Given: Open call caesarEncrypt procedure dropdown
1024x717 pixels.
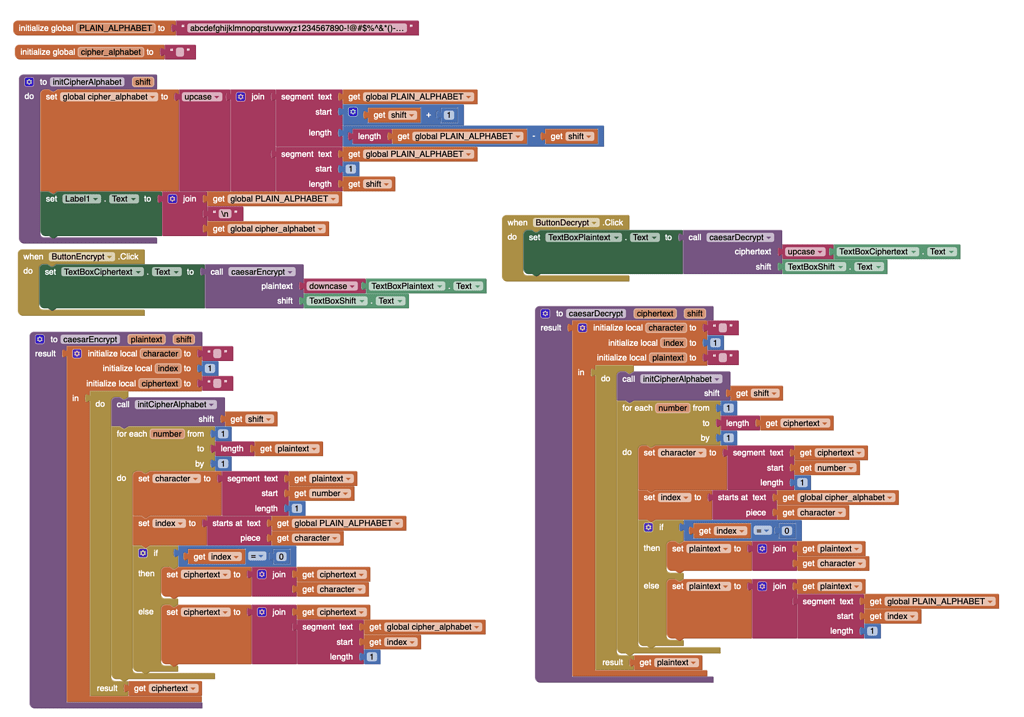Looking at the screenshot, I should point(261,272).
